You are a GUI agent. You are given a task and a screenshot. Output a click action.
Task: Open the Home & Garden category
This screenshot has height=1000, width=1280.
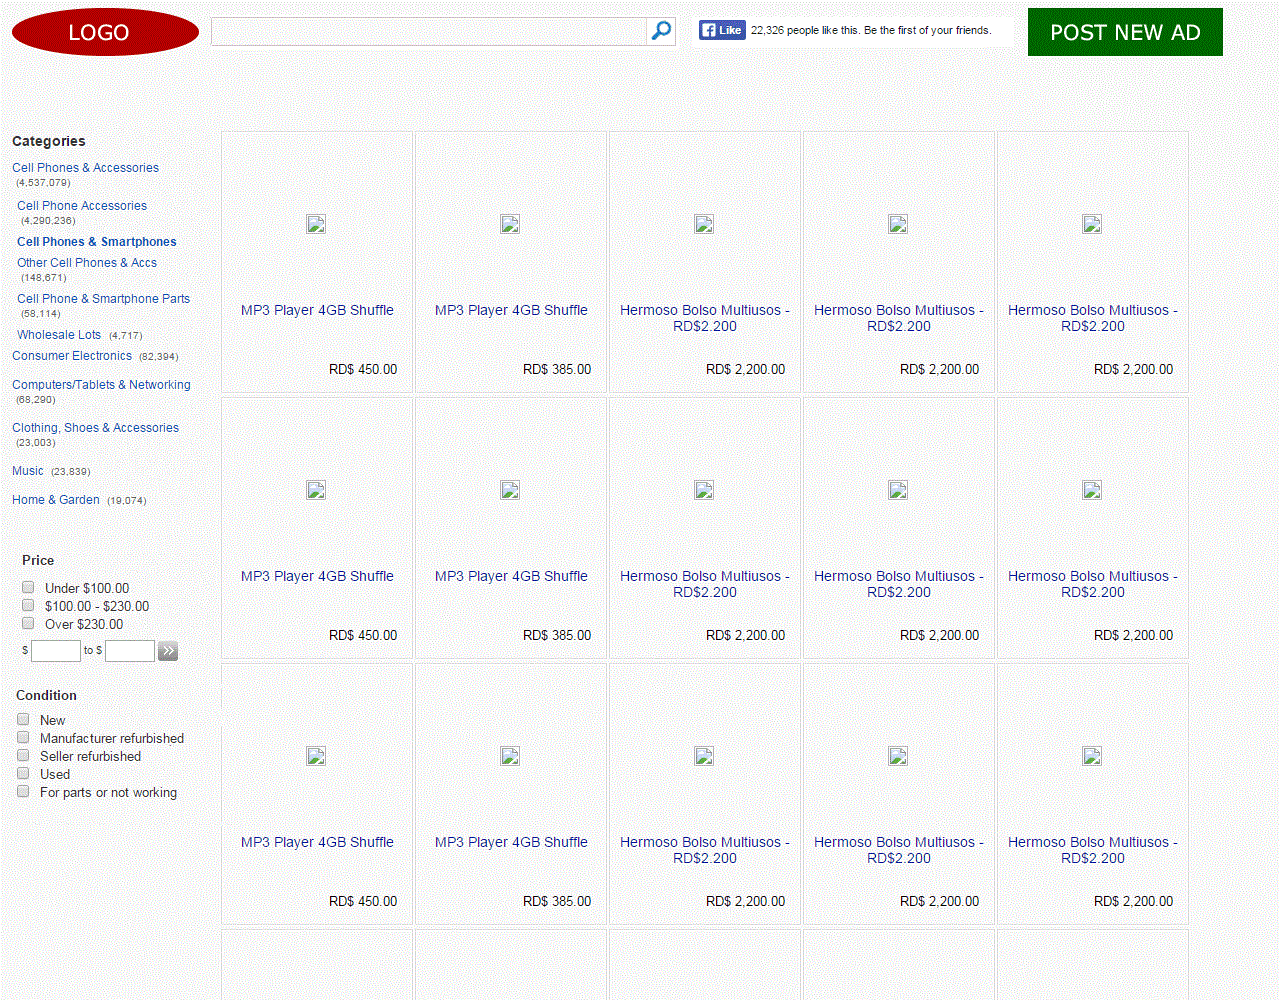(56, 500)
